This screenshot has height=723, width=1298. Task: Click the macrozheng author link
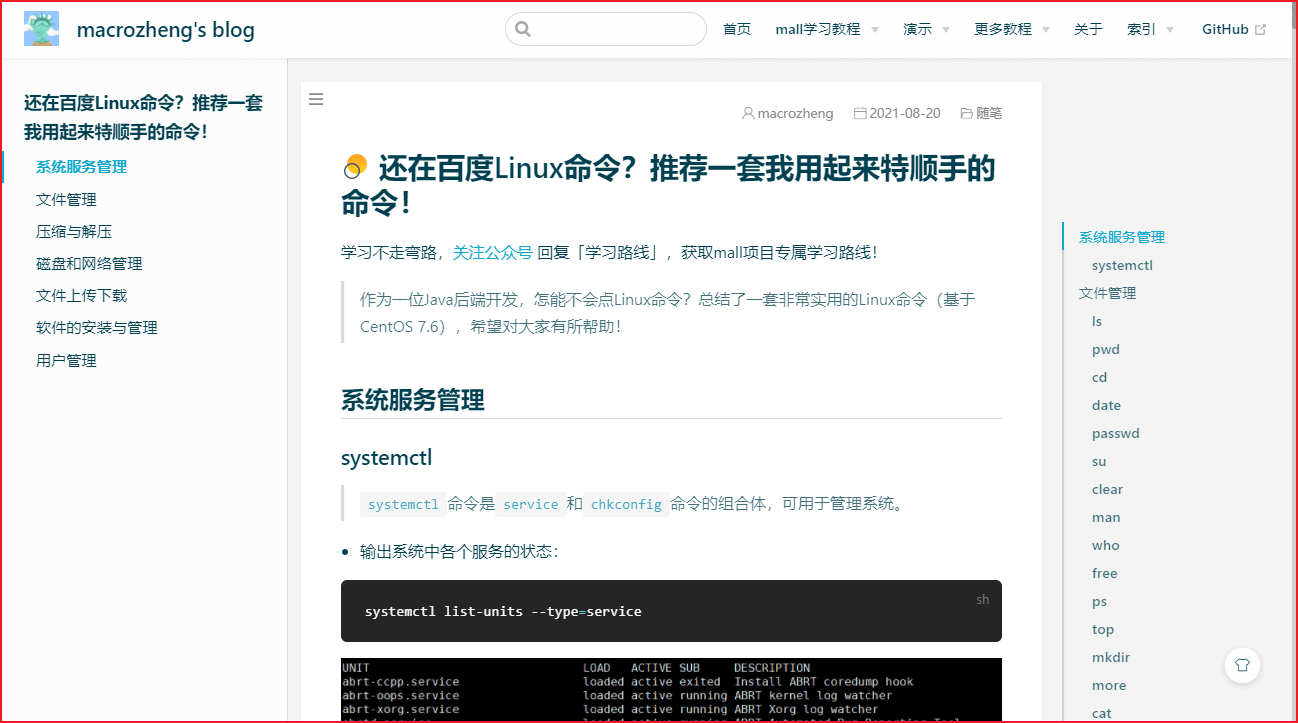(x=795, y=113)
